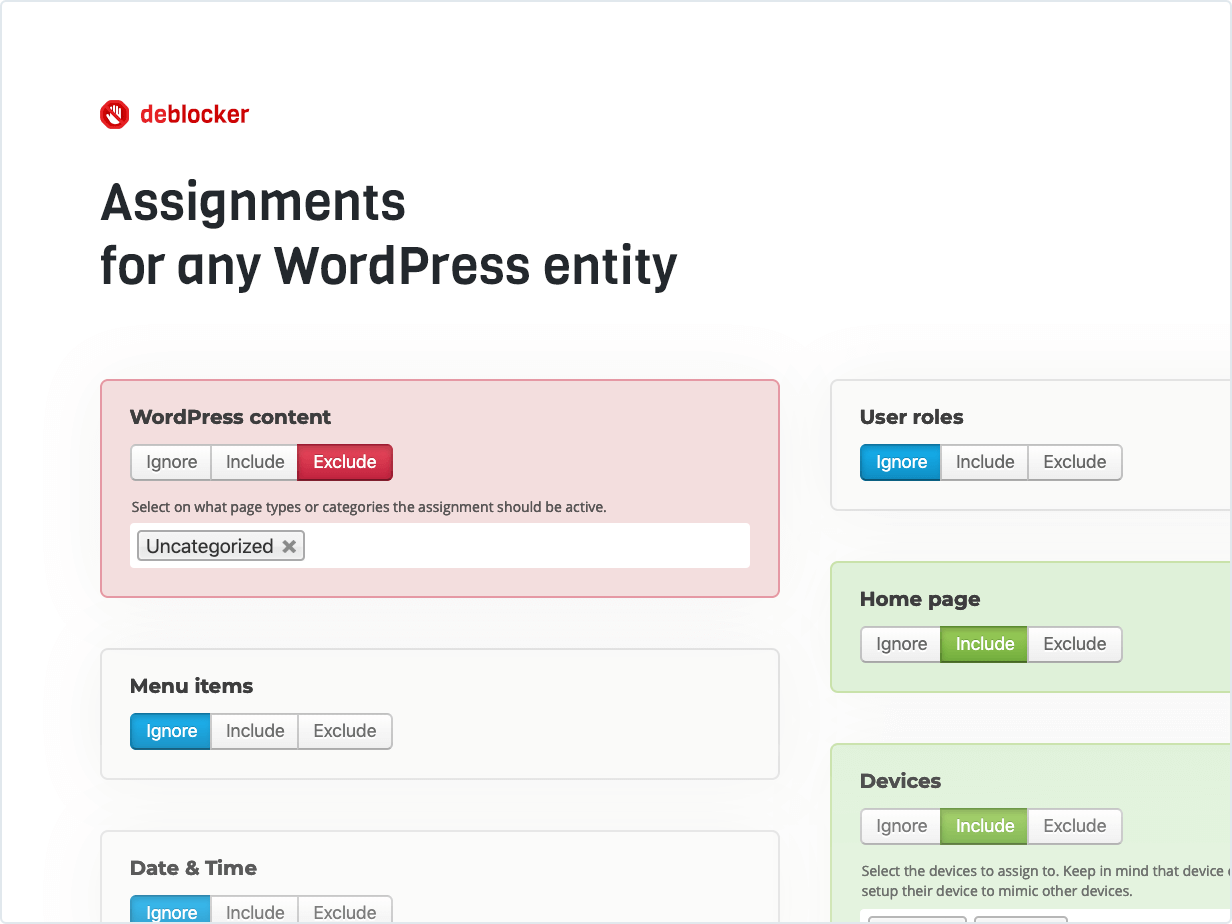Set User roles to Include

(x=984, y=462)
